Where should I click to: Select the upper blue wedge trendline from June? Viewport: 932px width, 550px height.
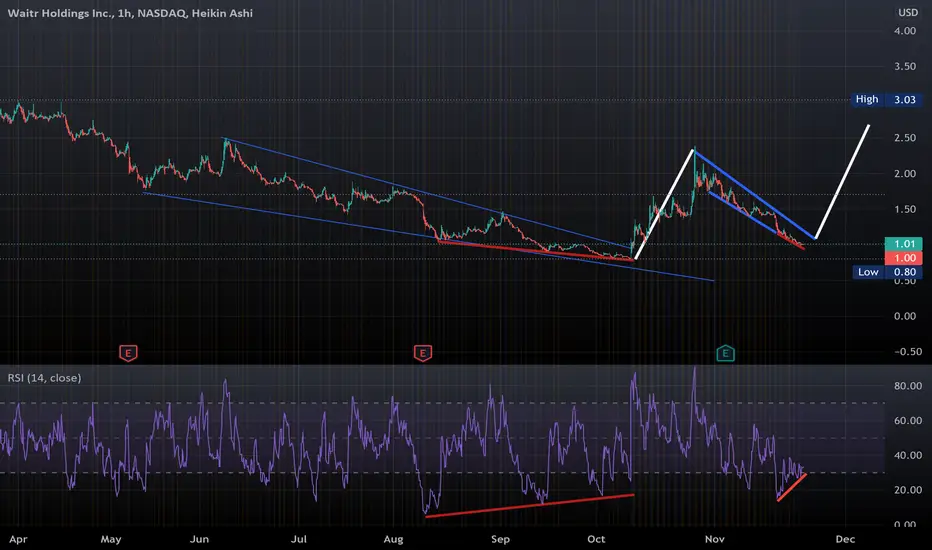tap(426, 192)
